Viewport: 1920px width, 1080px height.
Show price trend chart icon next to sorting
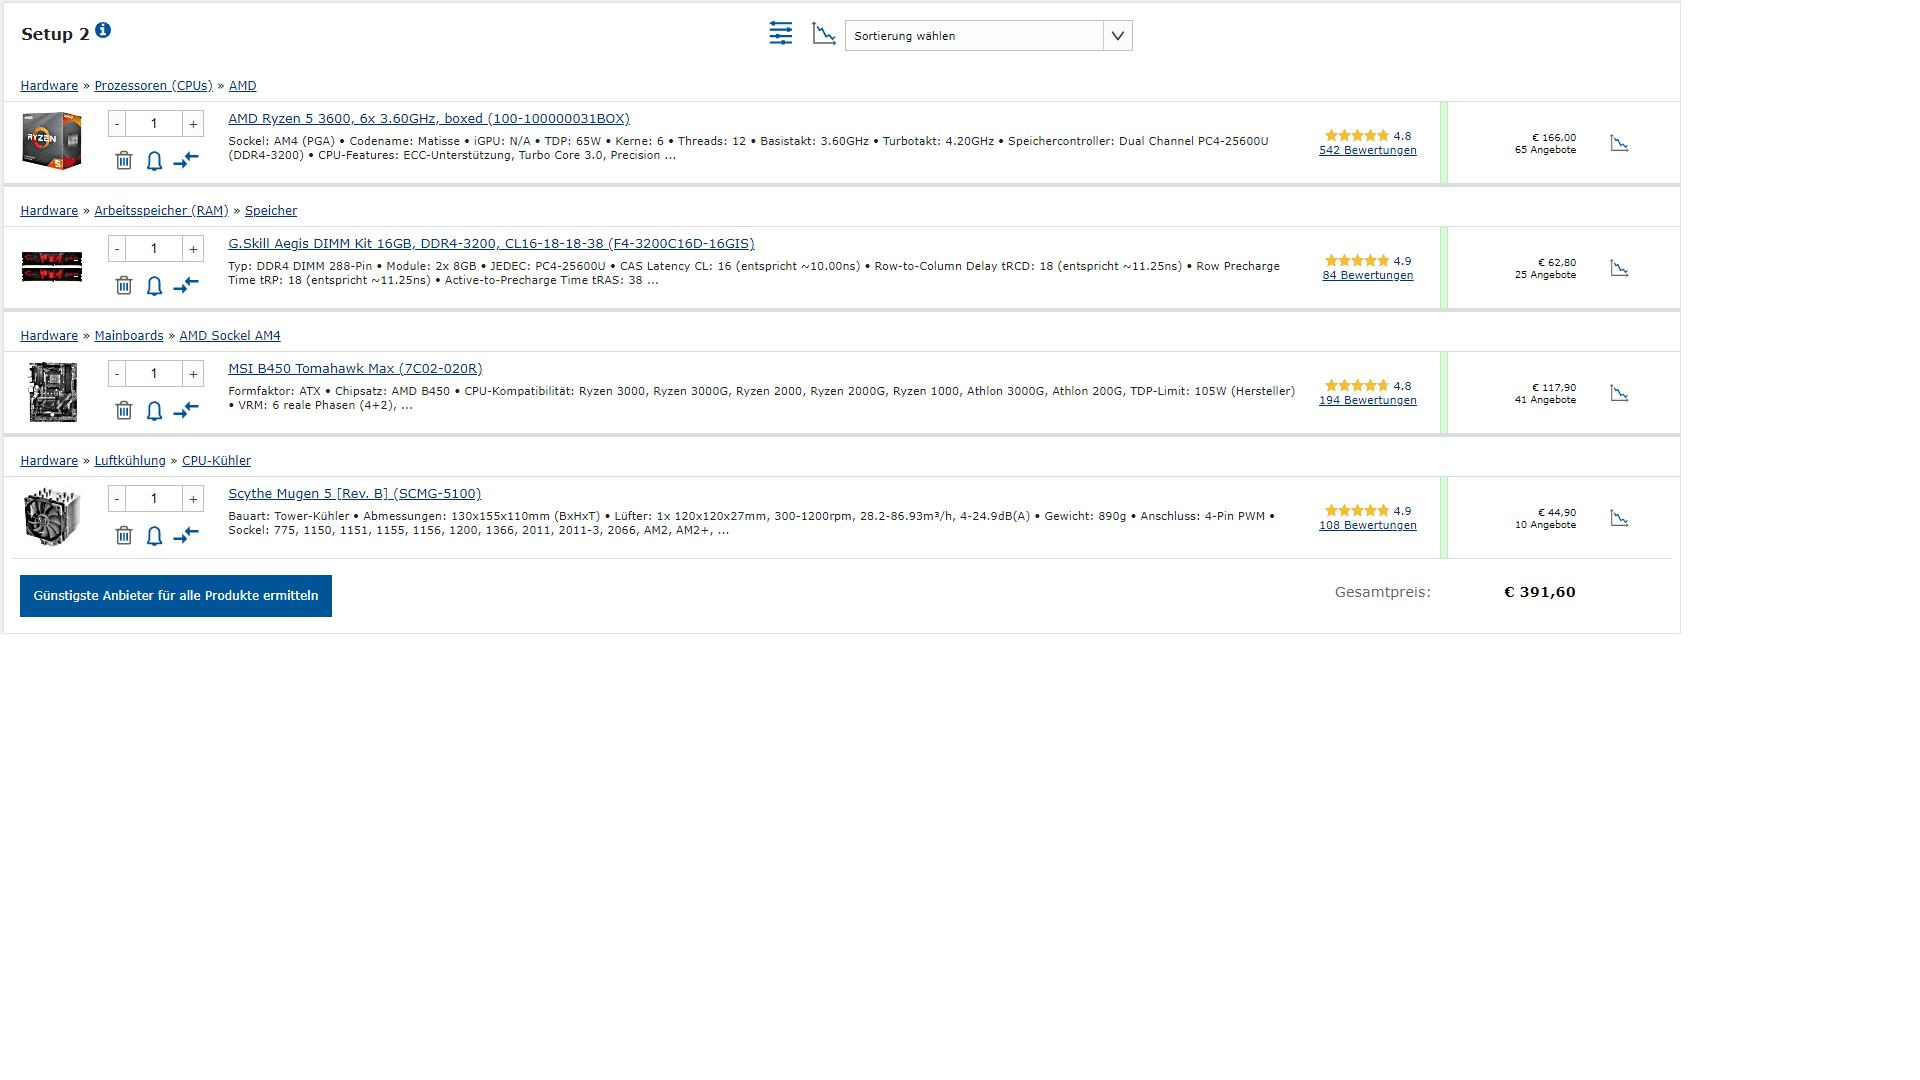pyautogui.click(x=824, y=34)
